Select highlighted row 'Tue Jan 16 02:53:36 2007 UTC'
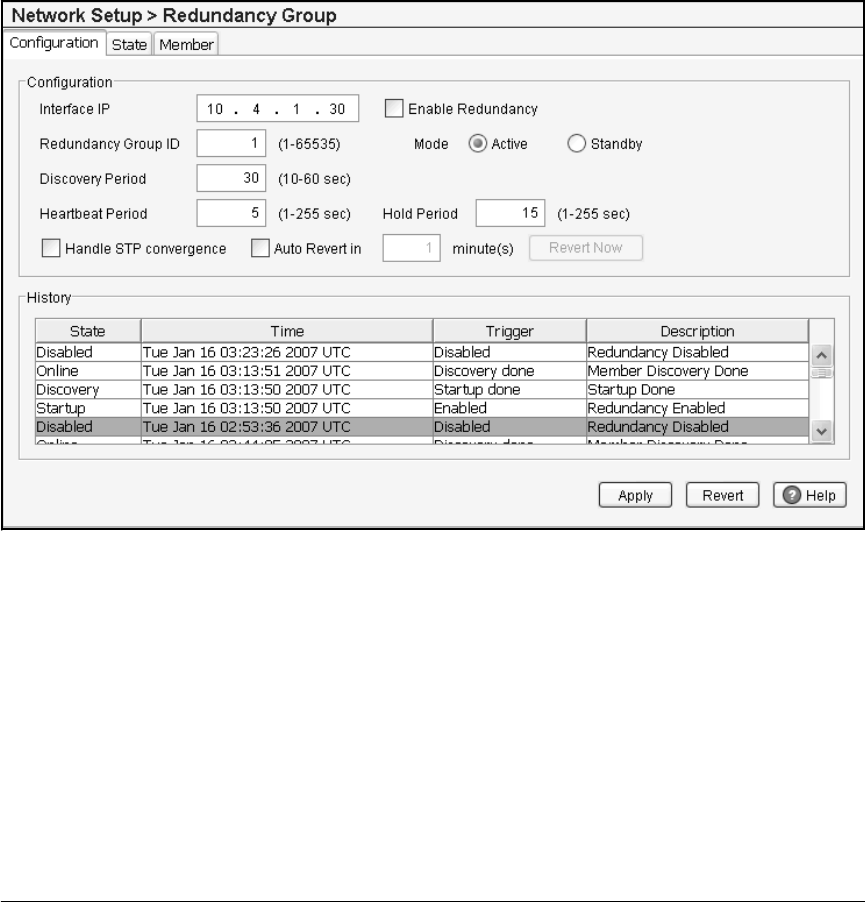865x902 pixels. (x=422, y=427)
